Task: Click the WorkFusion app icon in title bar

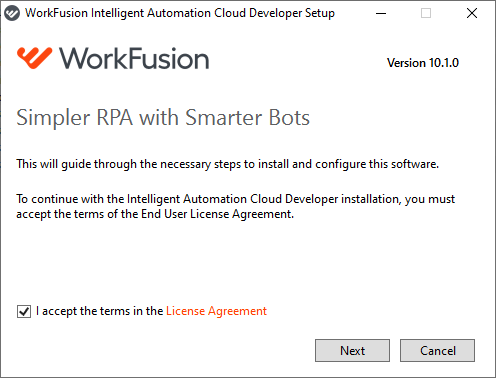Action: (12, 13)
